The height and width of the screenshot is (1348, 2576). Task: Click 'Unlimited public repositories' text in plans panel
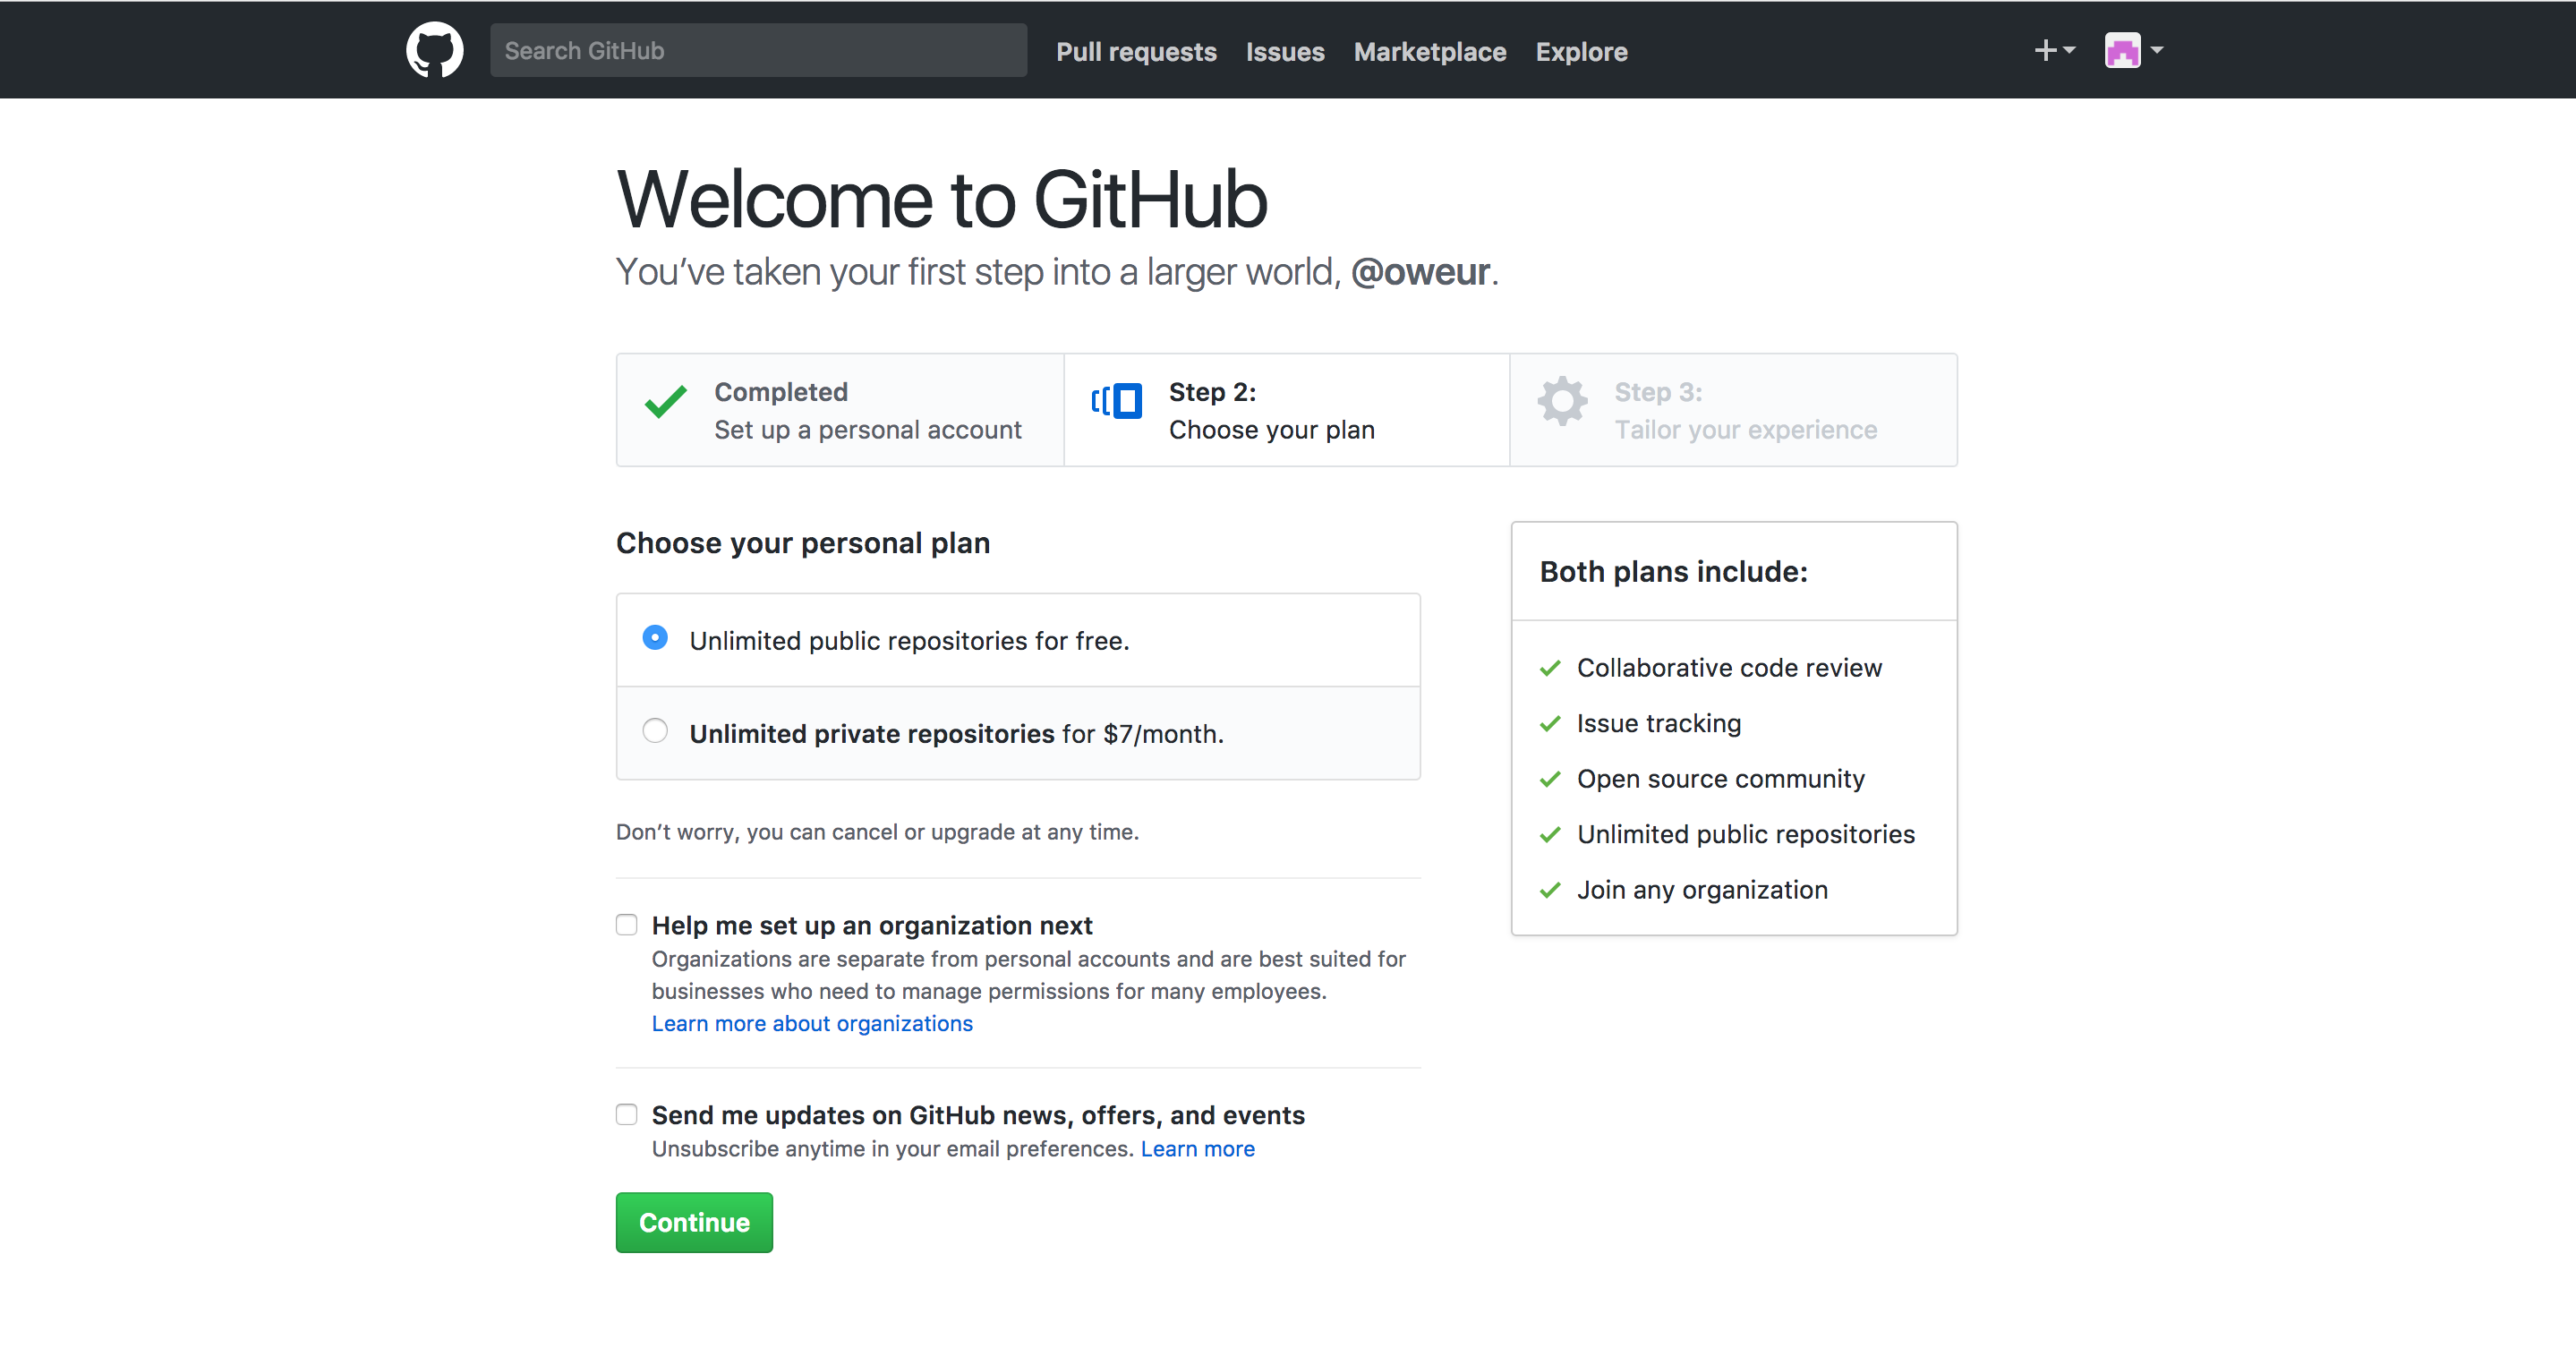pyautogui.click(x=1746, y=835)
